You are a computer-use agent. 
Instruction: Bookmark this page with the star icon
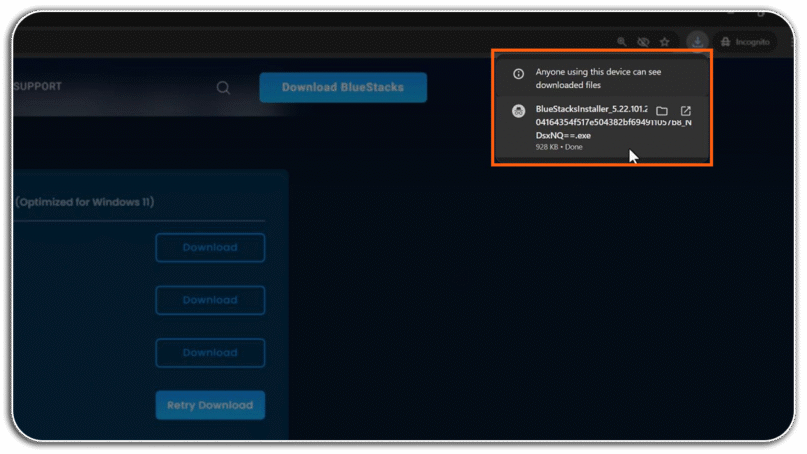coord(665,42)
